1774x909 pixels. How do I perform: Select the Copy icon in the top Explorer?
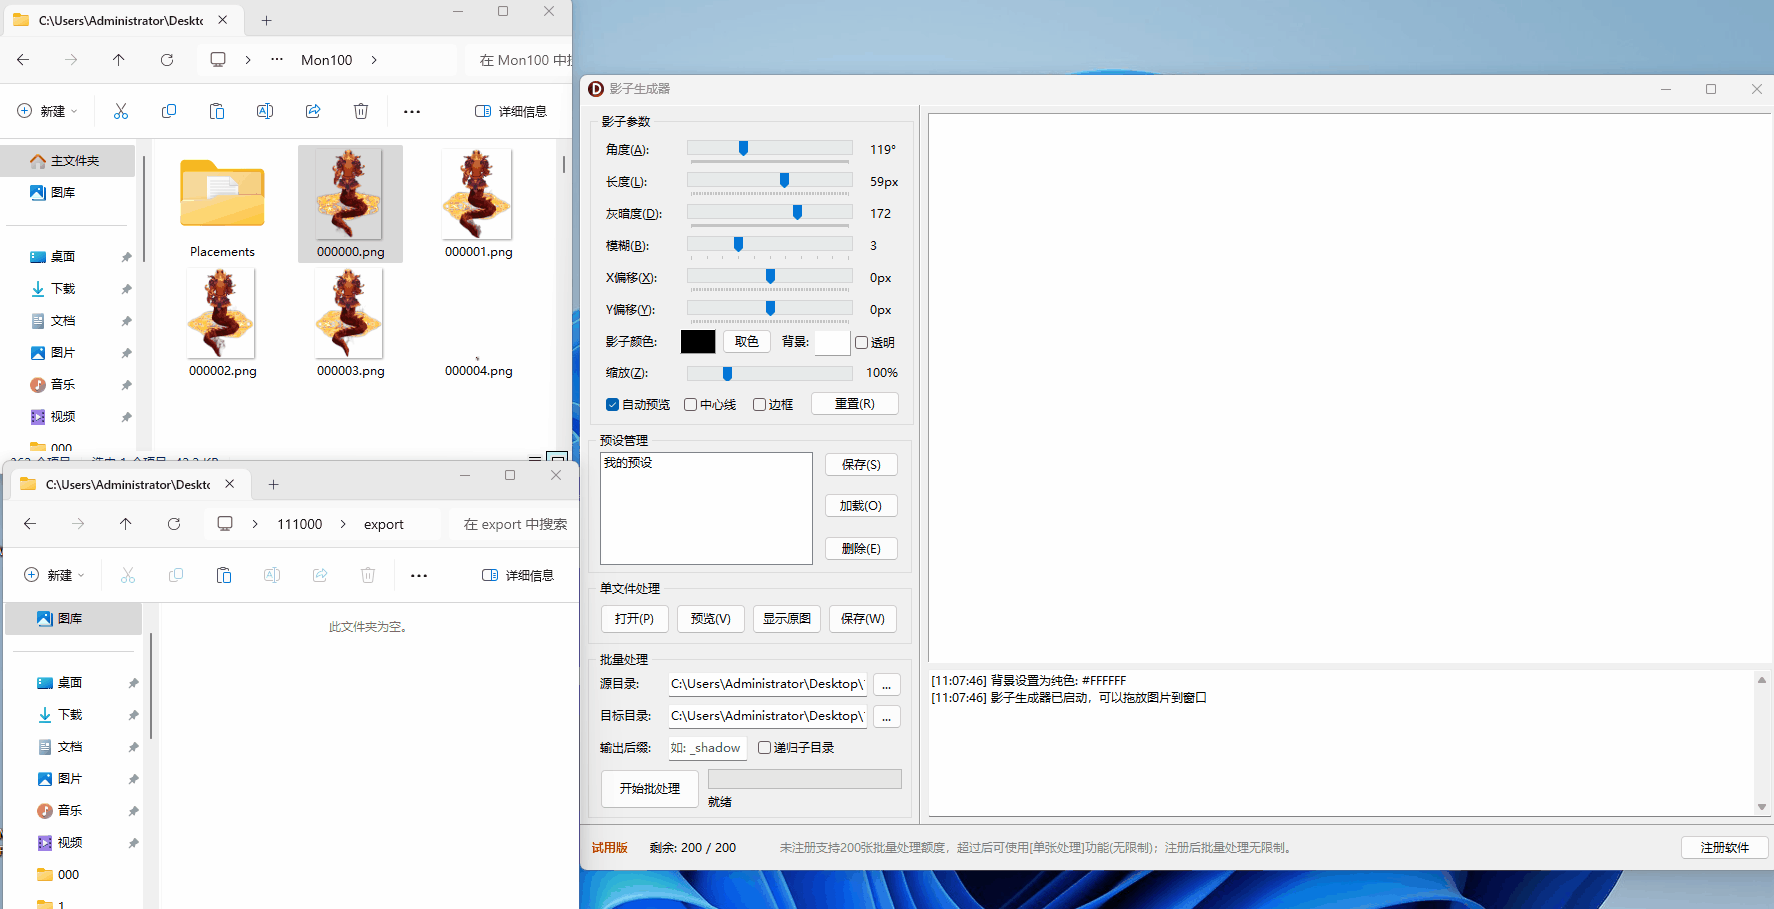[x=169, y=111]
